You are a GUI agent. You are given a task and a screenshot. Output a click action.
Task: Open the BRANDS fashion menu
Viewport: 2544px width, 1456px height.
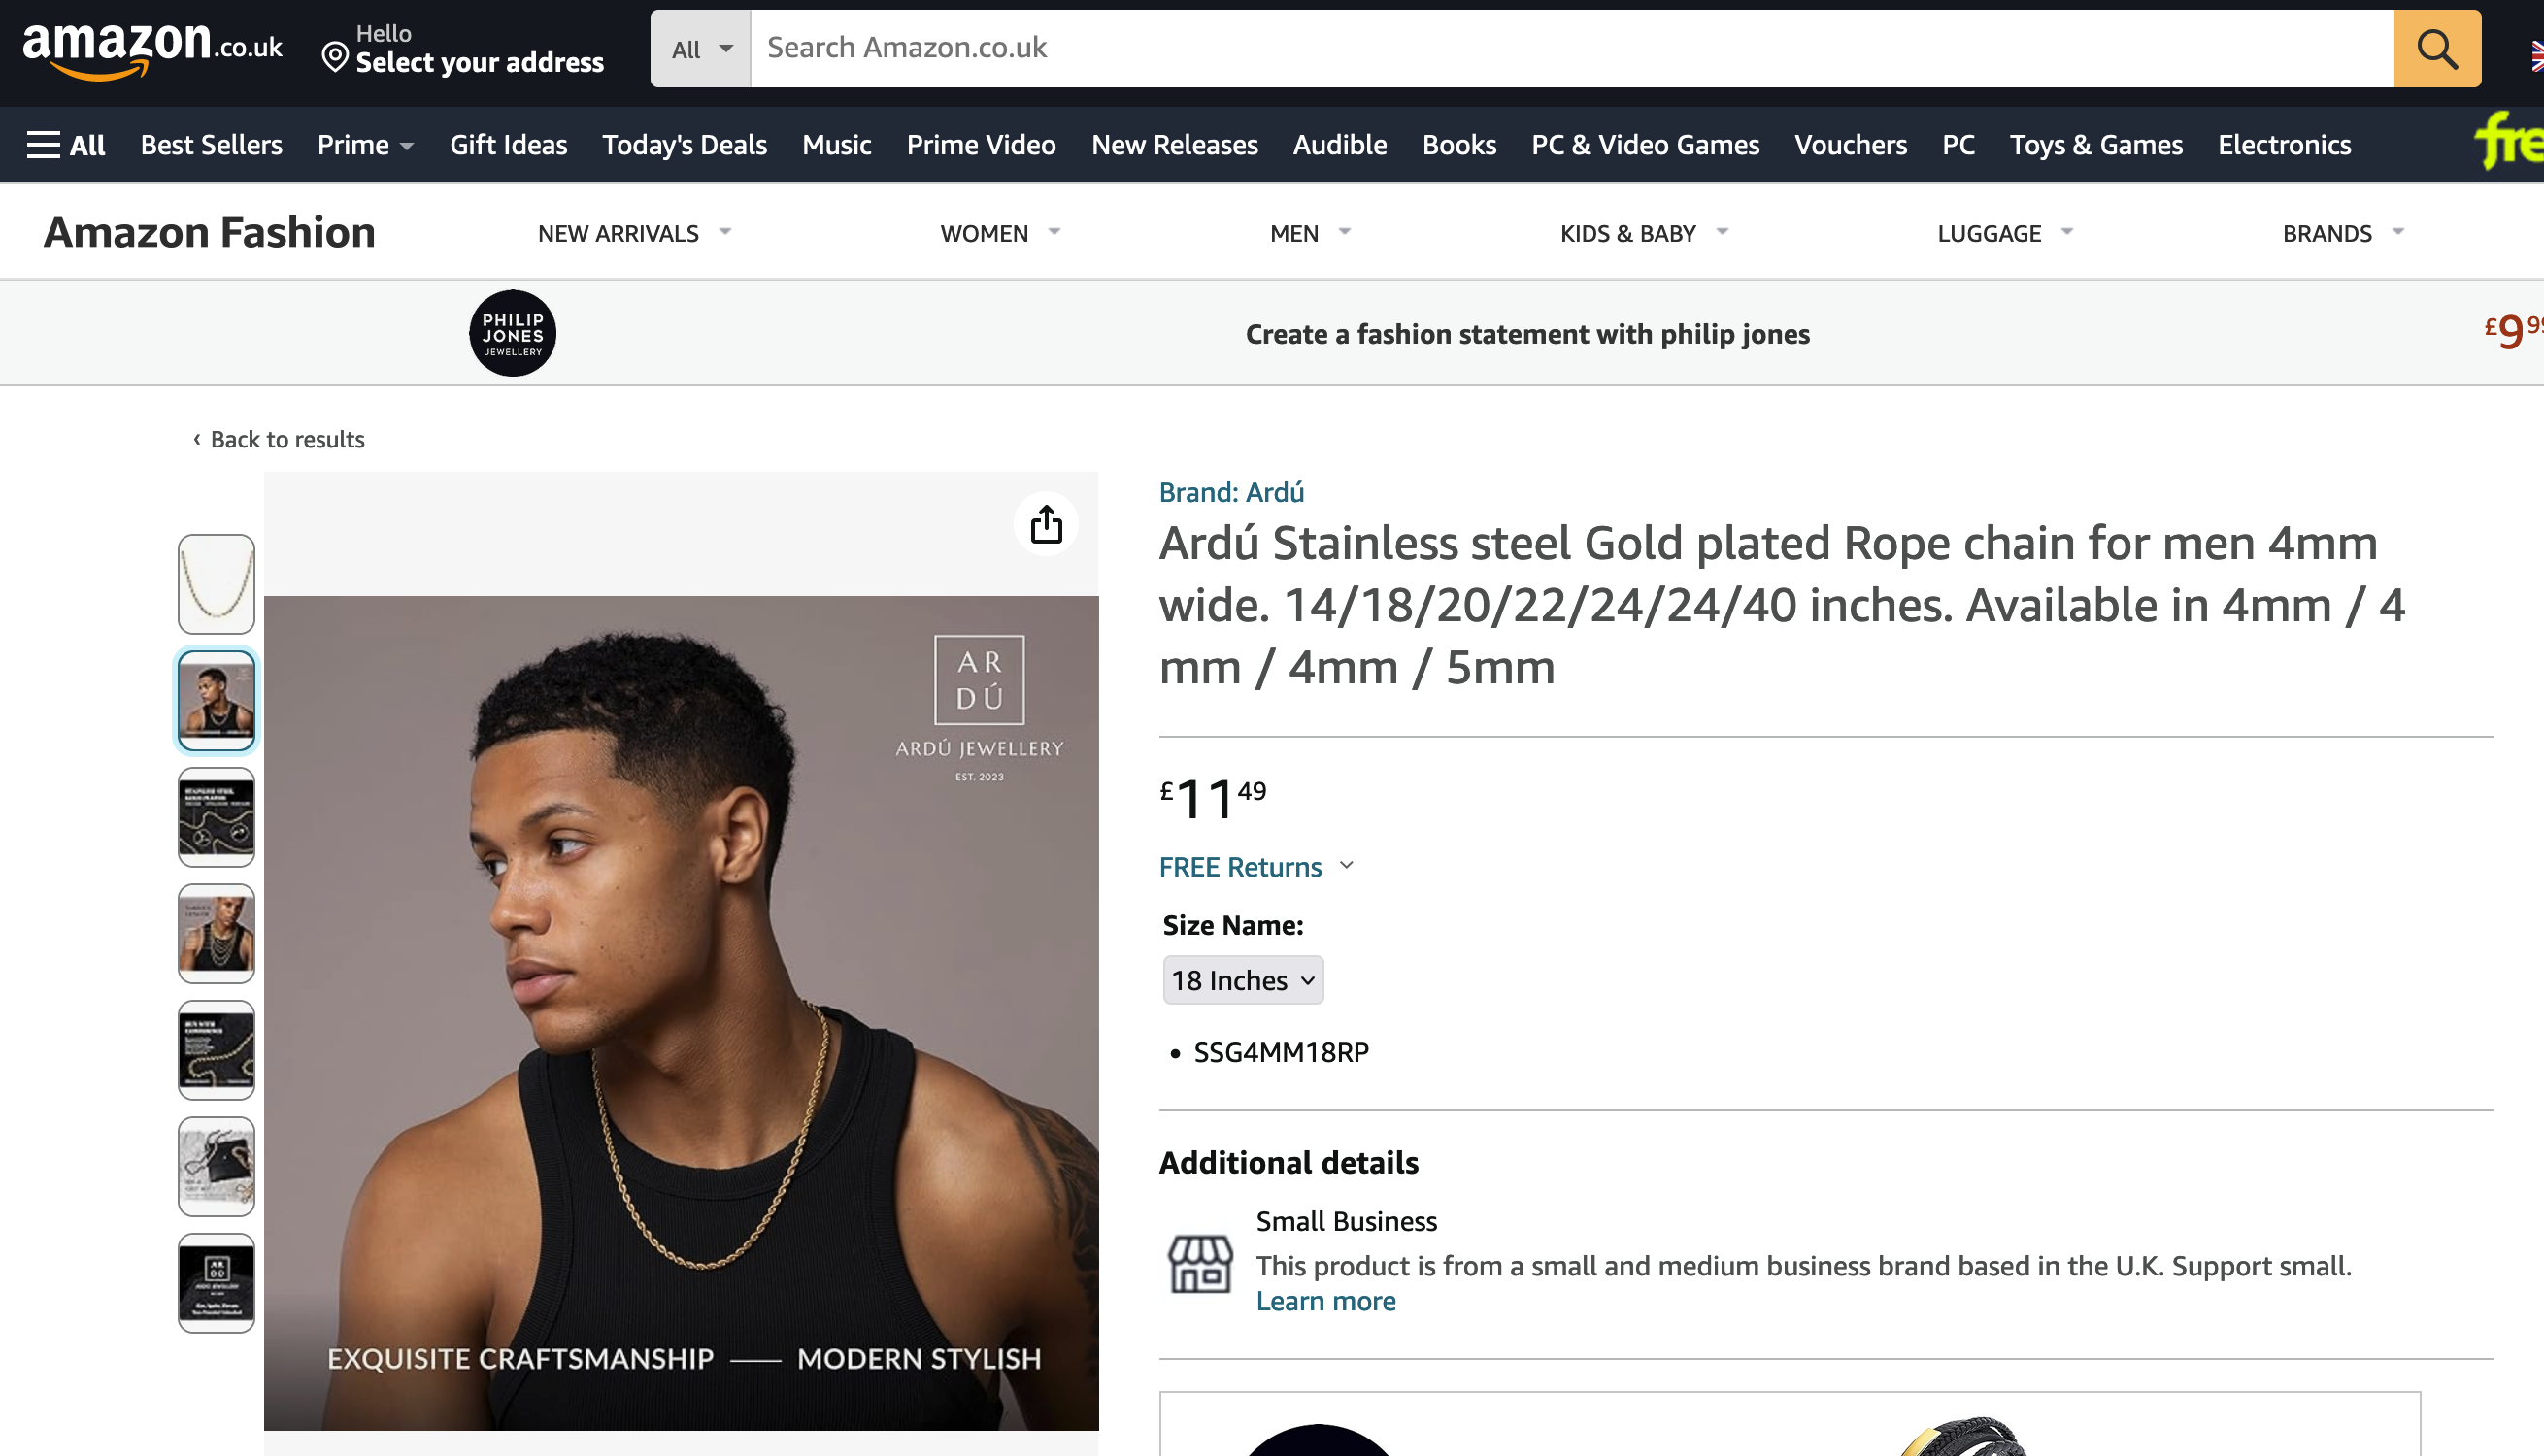point(2342,233)
